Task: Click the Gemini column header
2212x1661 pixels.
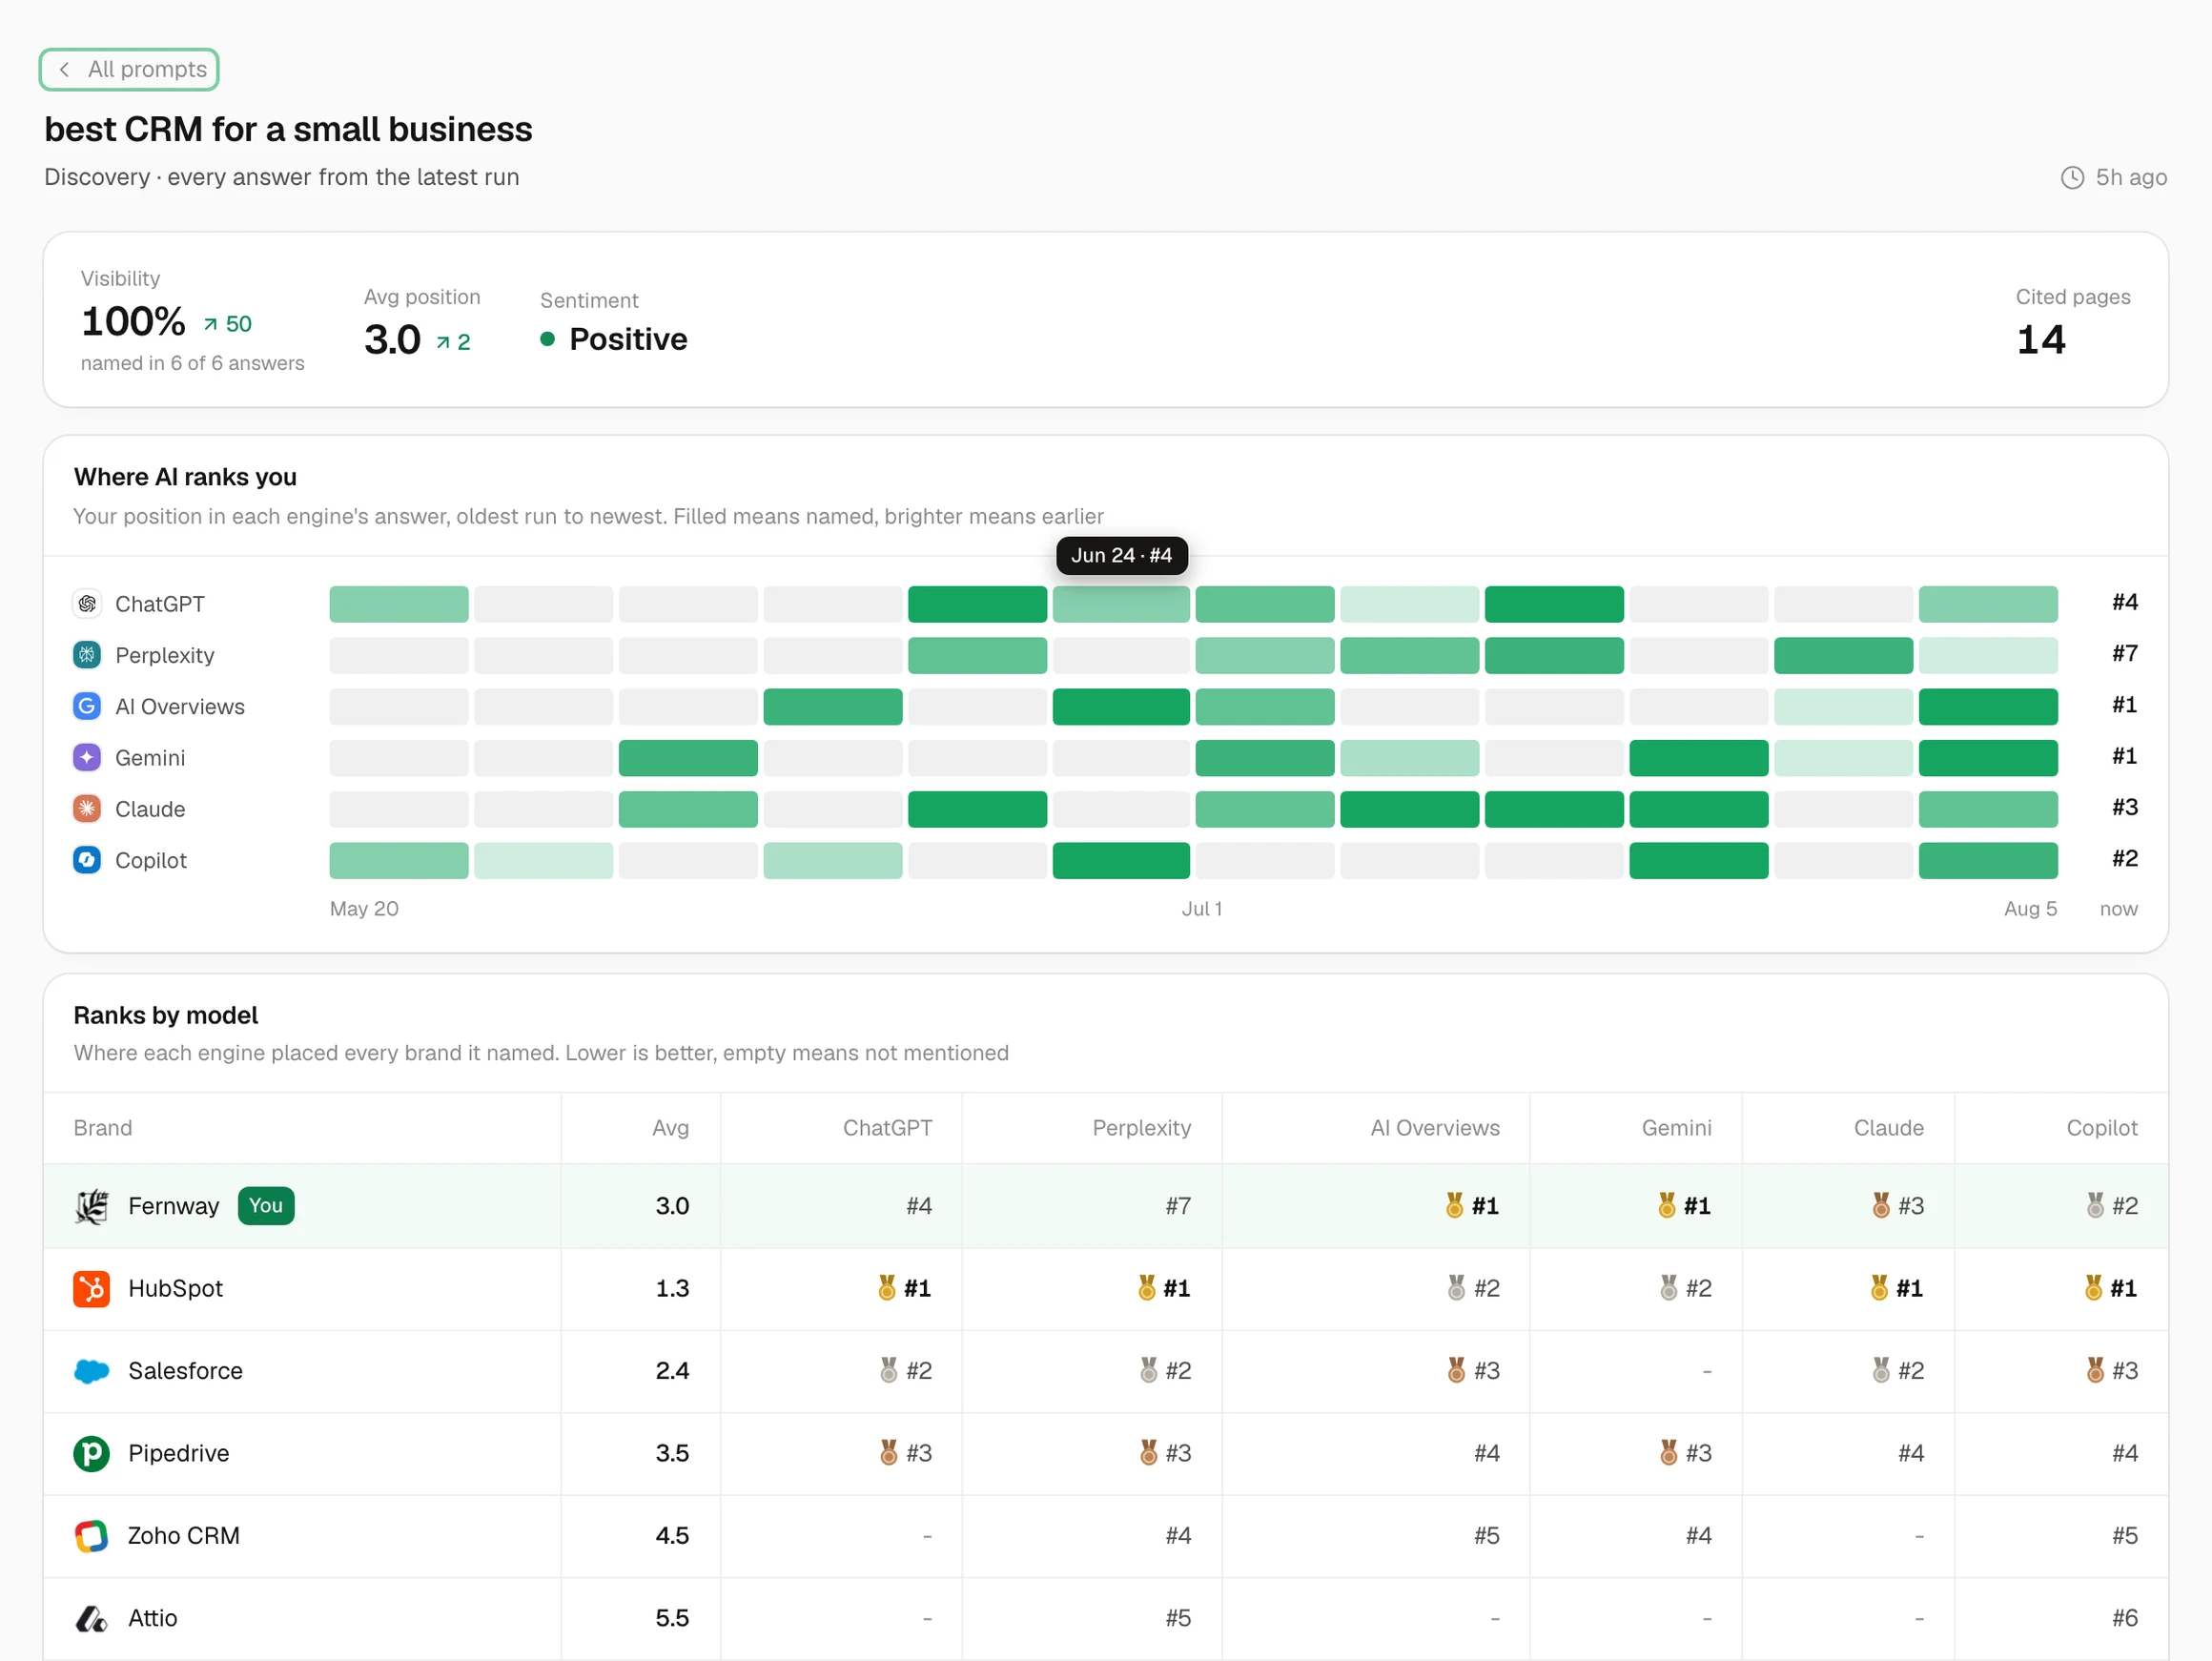Action: tap(1677, 1128)
